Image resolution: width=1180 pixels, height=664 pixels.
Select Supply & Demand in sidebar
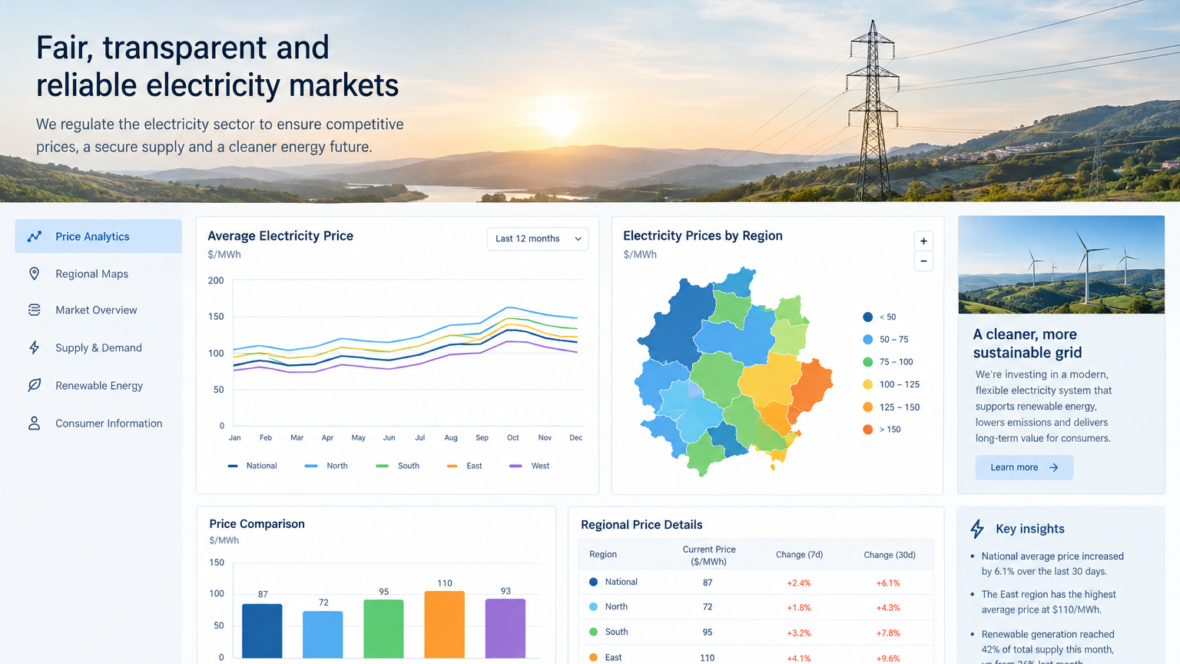point(99,347)
